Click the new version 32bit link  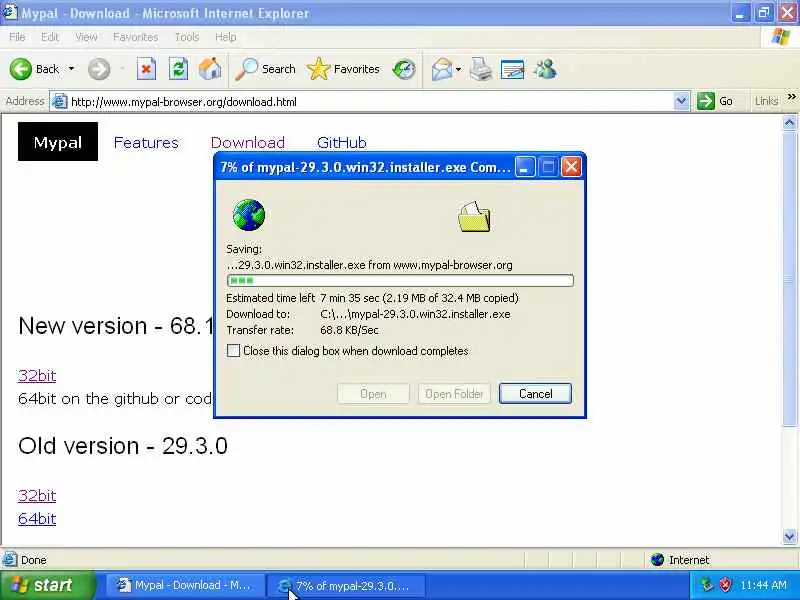pos(37,376)
